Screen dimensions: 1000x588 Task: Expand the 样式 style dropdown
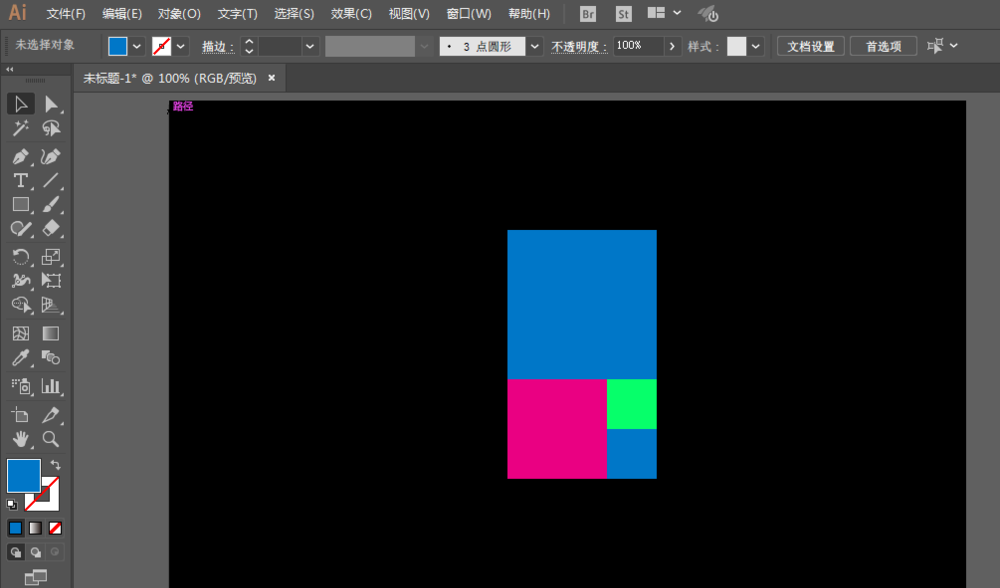coord(757,46)
